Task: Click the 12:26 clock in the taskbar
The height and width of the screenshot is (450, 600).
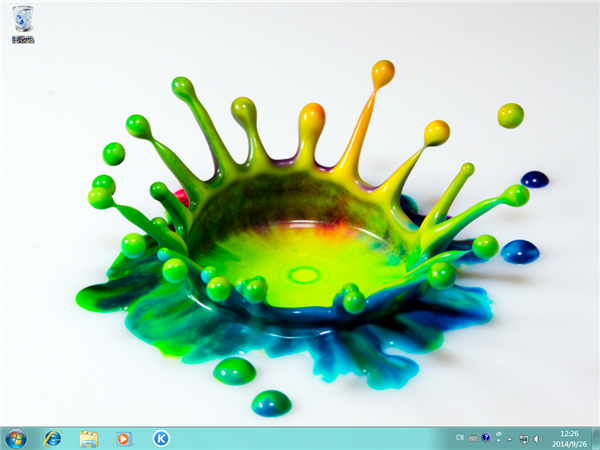Action: [x=568, y=433]
